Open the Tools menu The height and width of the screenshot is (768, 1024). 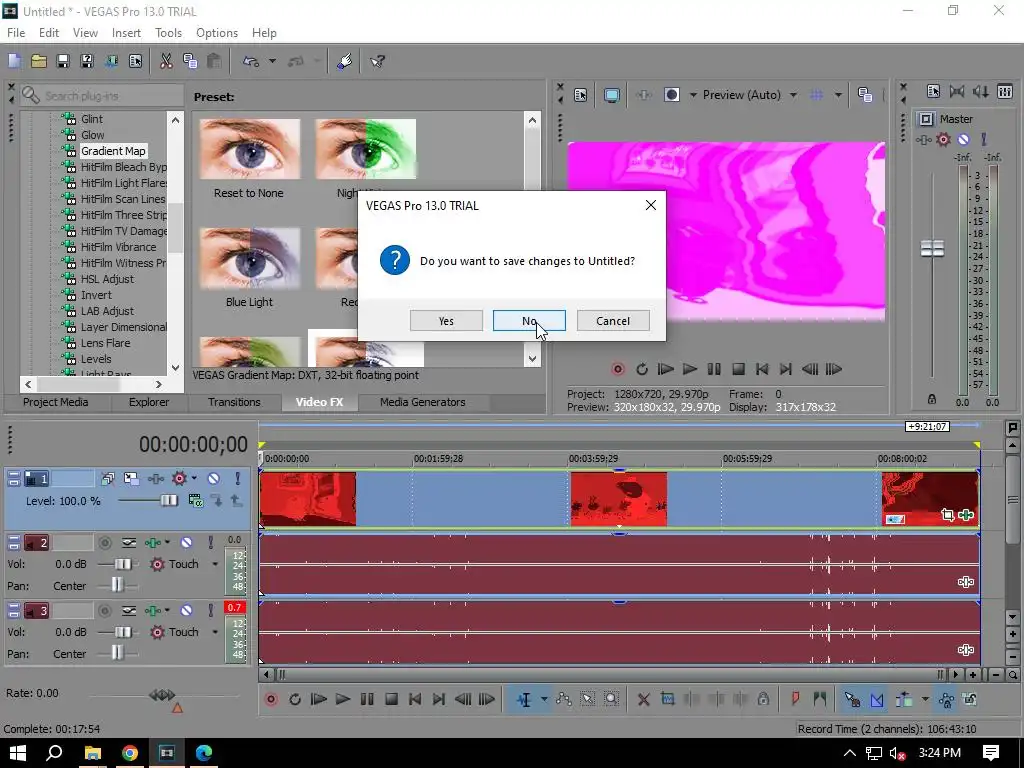point(168,33)
